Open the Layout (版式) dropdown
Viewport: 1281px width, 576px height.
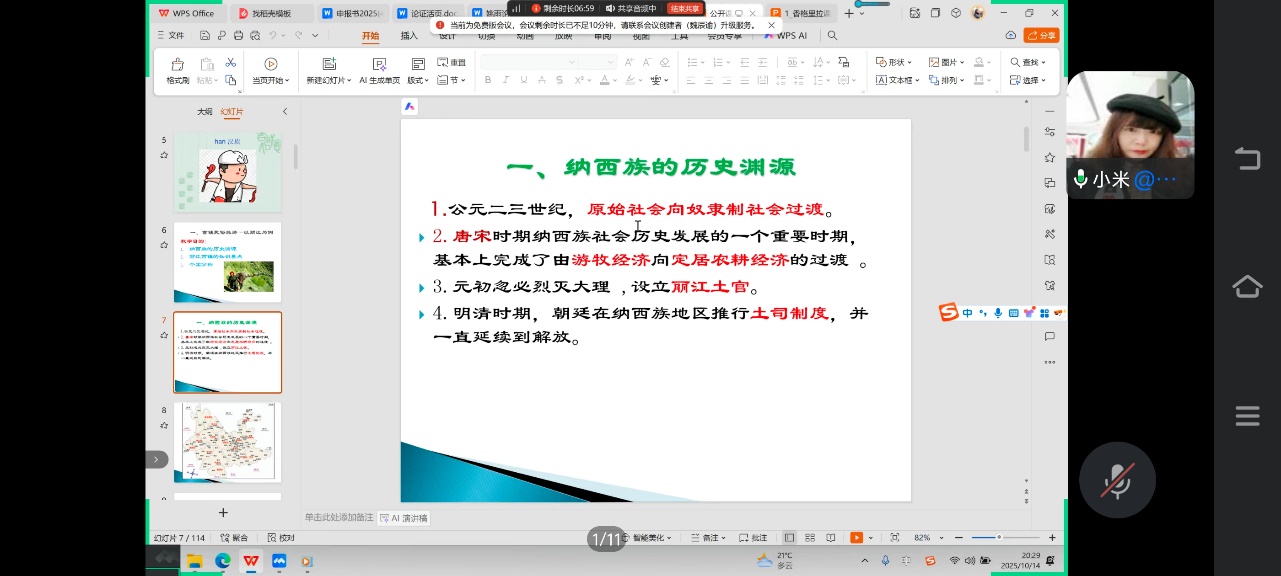(417, 80)
